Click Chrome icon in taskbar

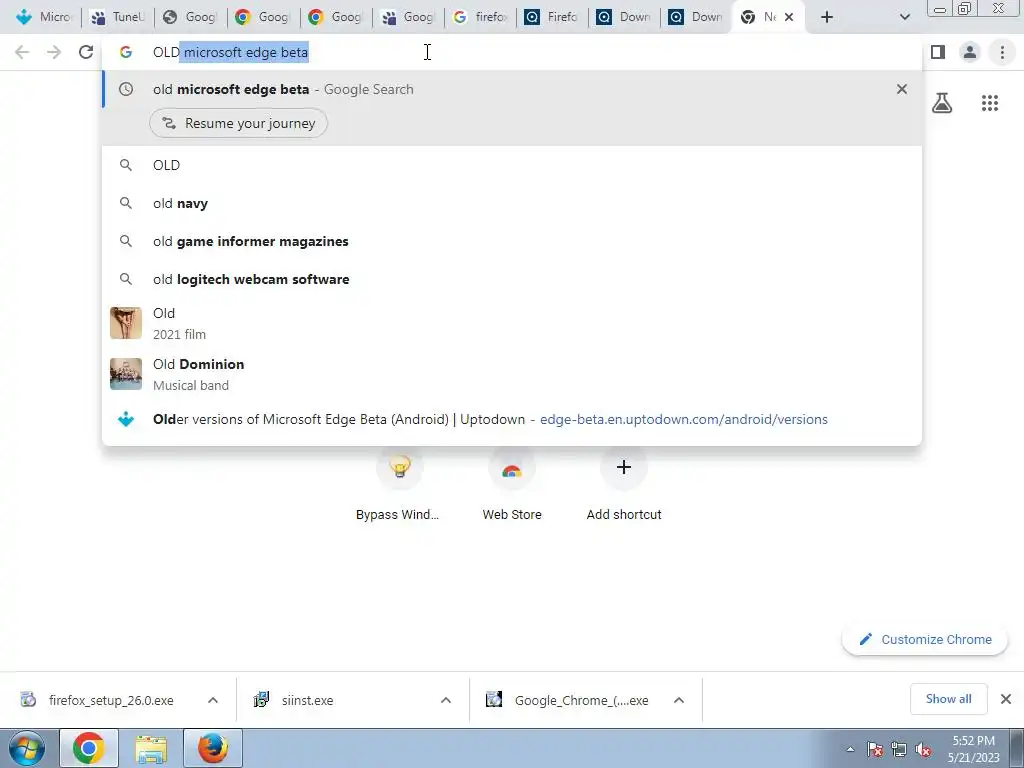89,748
